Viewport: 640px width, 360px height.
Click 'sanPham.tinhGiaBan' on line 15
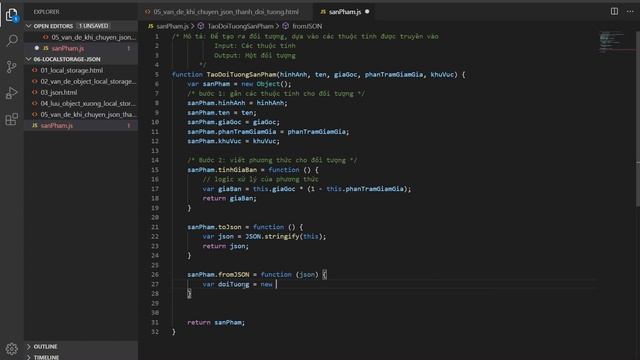[x=222, y=170]
